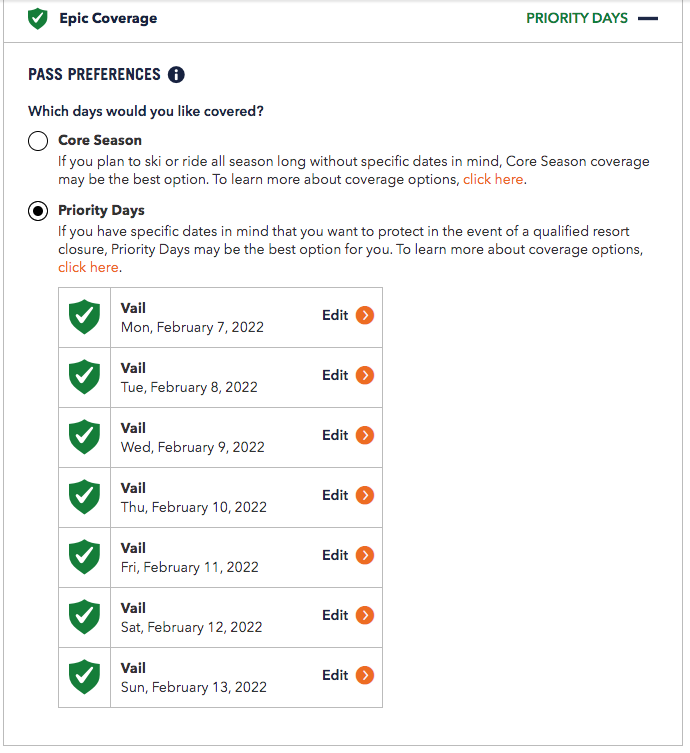Click green shield beside Tue, February 8

(x=84, y=377)
